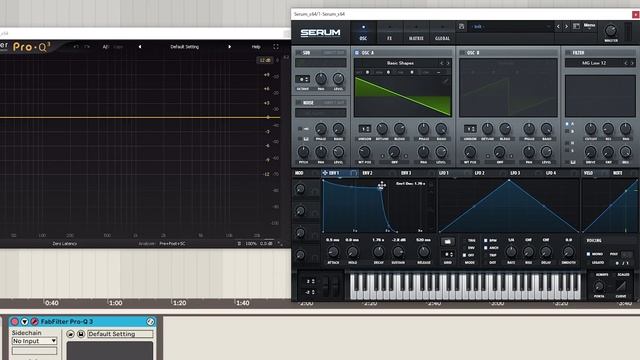
Task: Enable the LFO ANCH checkbox
Action: [486, 248]
